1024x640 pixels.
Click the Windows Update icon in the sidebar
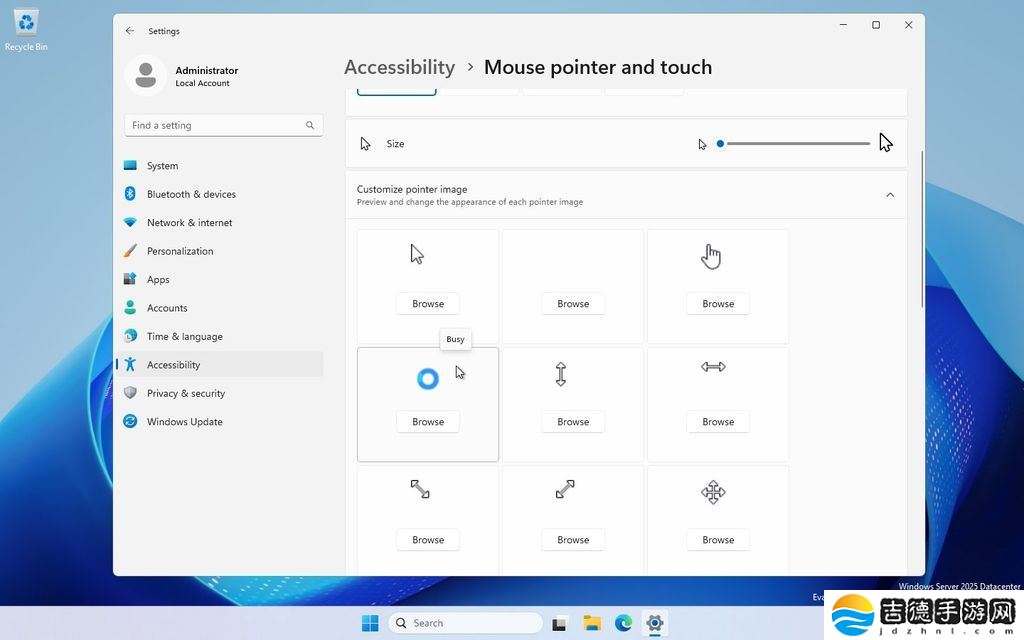click(131, 421)
